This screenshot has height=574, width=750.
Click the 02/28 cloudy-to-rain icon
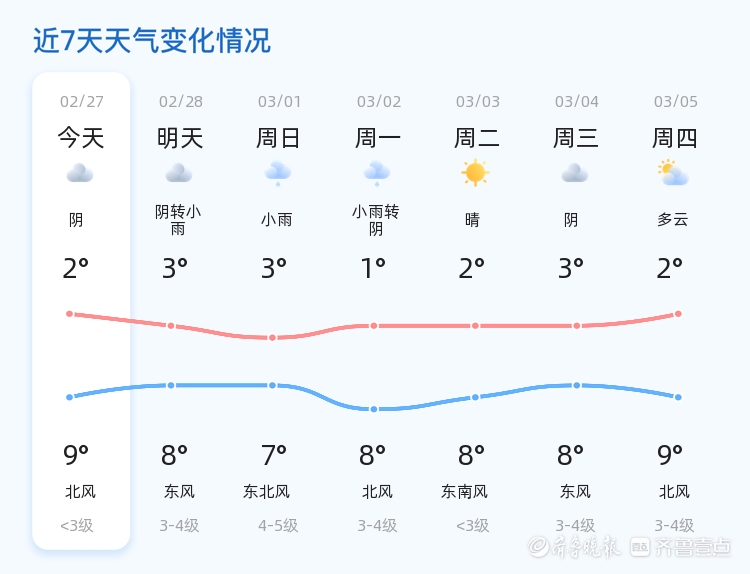[x=179, y=174]
